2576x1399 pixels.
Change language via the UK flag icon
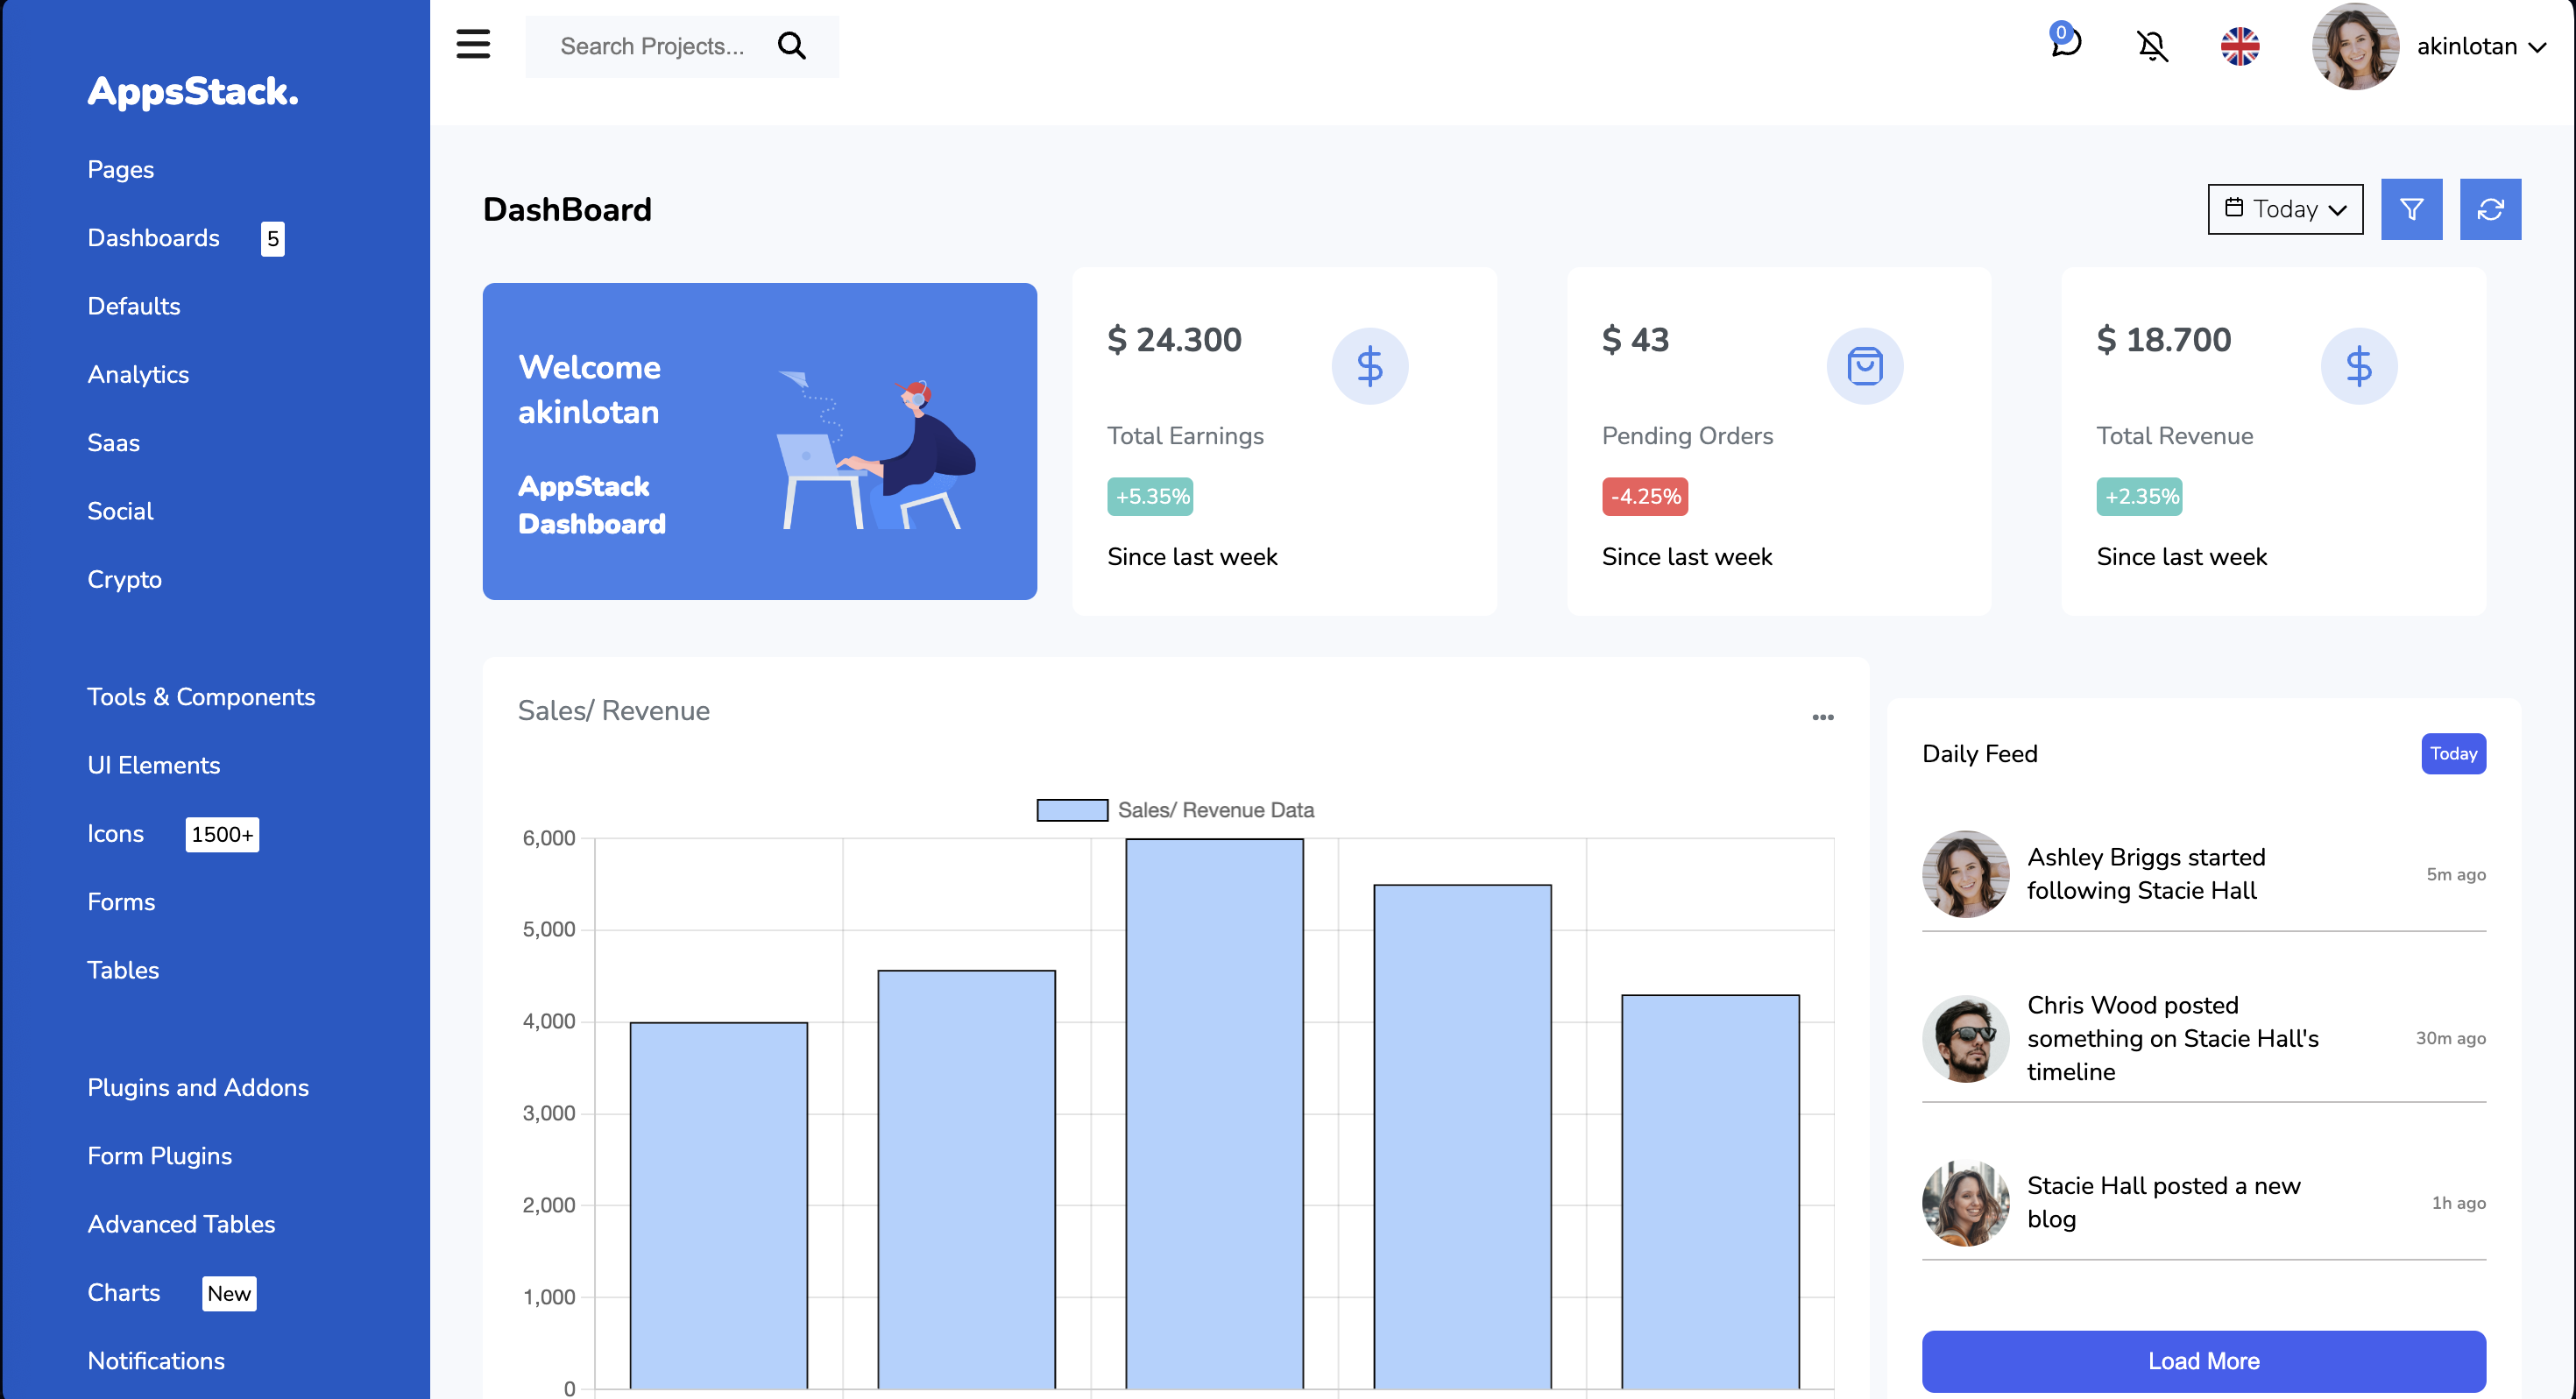click(x=2240, y=46)
